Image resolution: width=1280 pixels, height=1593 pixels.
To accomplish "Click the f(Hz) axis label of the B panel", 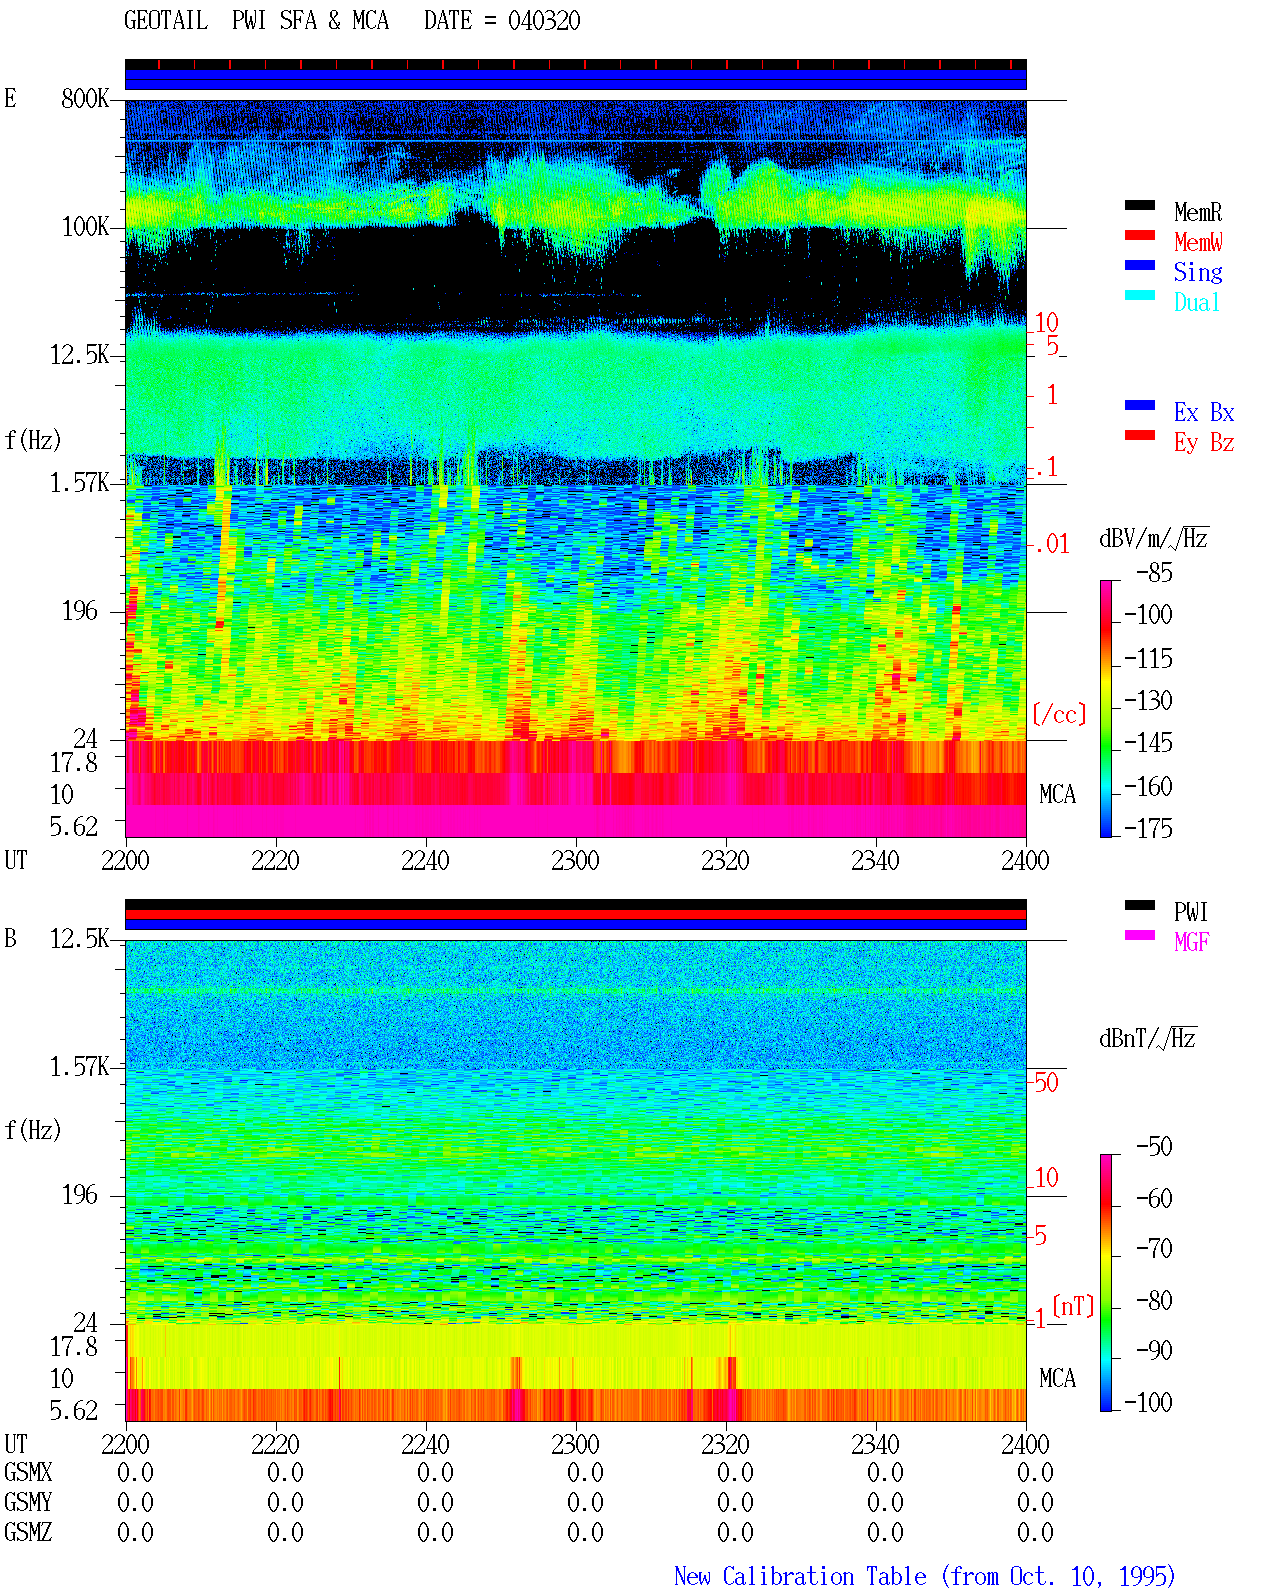I will (x=33, y=1130).
